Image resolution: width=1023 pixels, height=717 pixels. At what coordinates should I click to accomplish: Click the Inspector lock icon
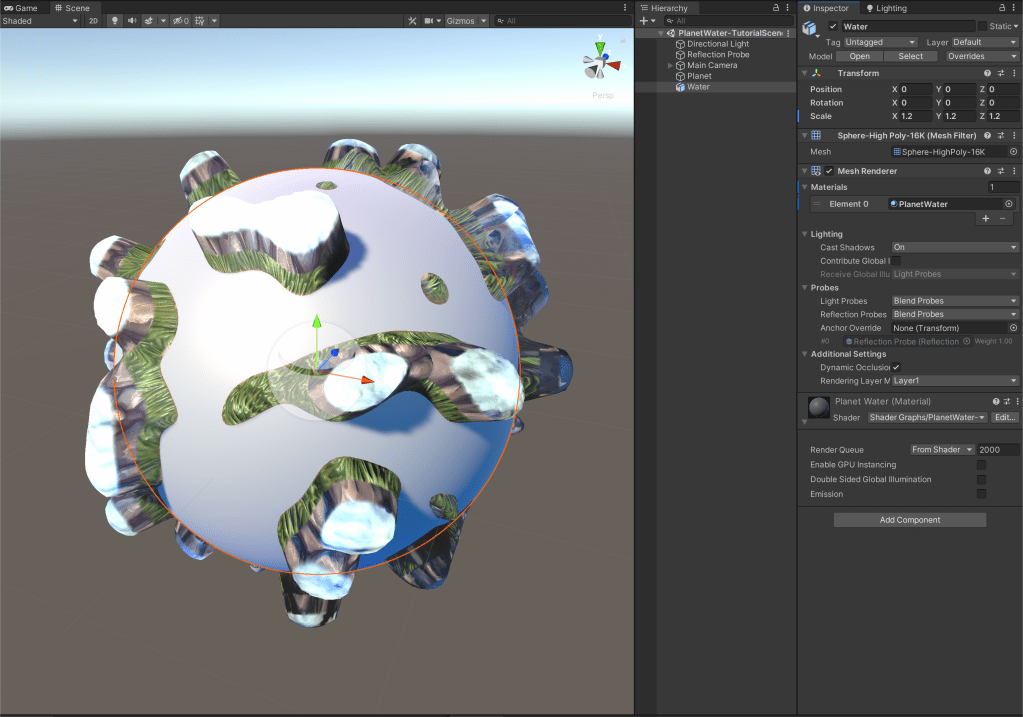click(1001, 8)
